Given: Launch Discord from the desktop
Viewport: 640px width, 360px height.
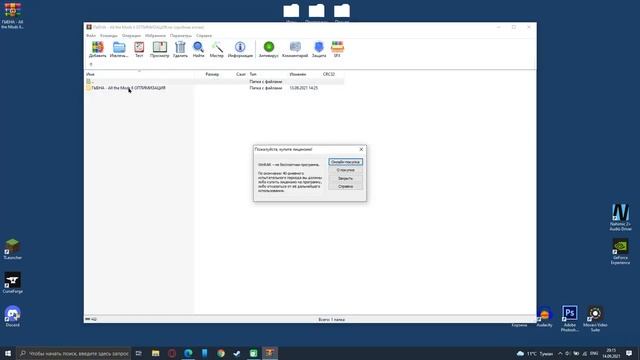Looking at the screenshot, I should 13,316.
